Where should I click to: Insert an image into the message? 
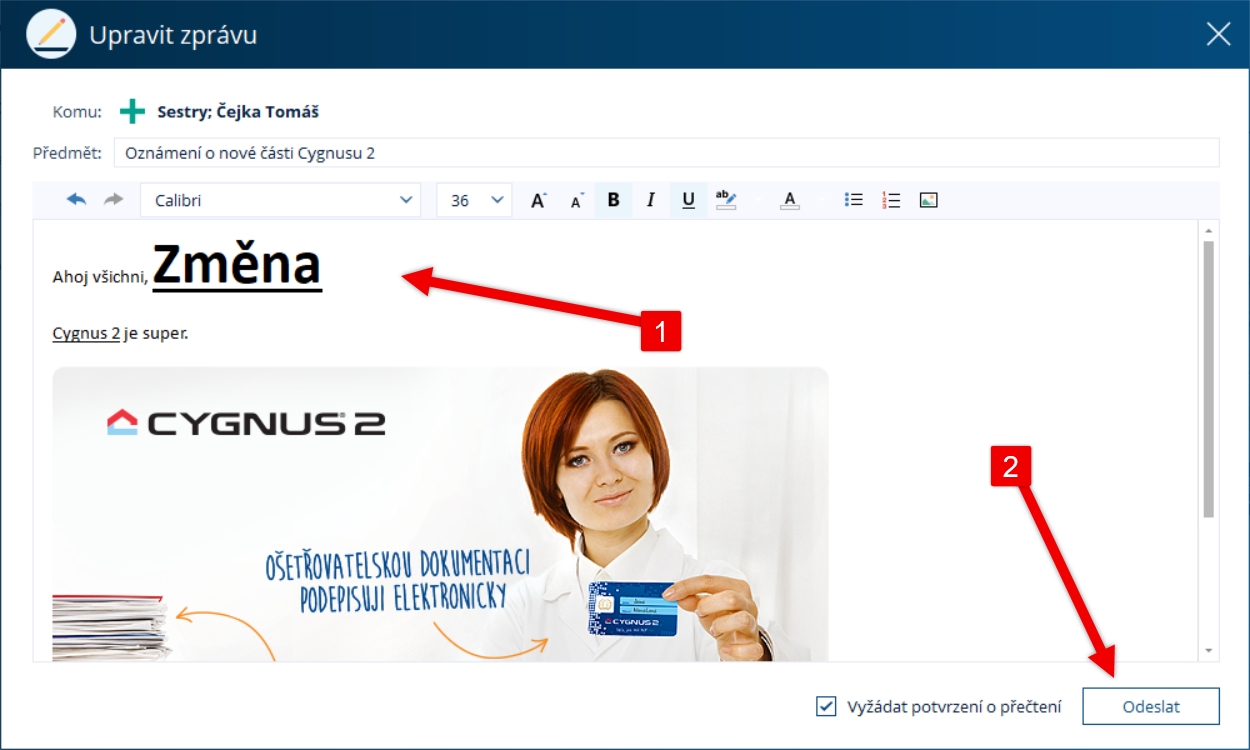tap(928, 200)
